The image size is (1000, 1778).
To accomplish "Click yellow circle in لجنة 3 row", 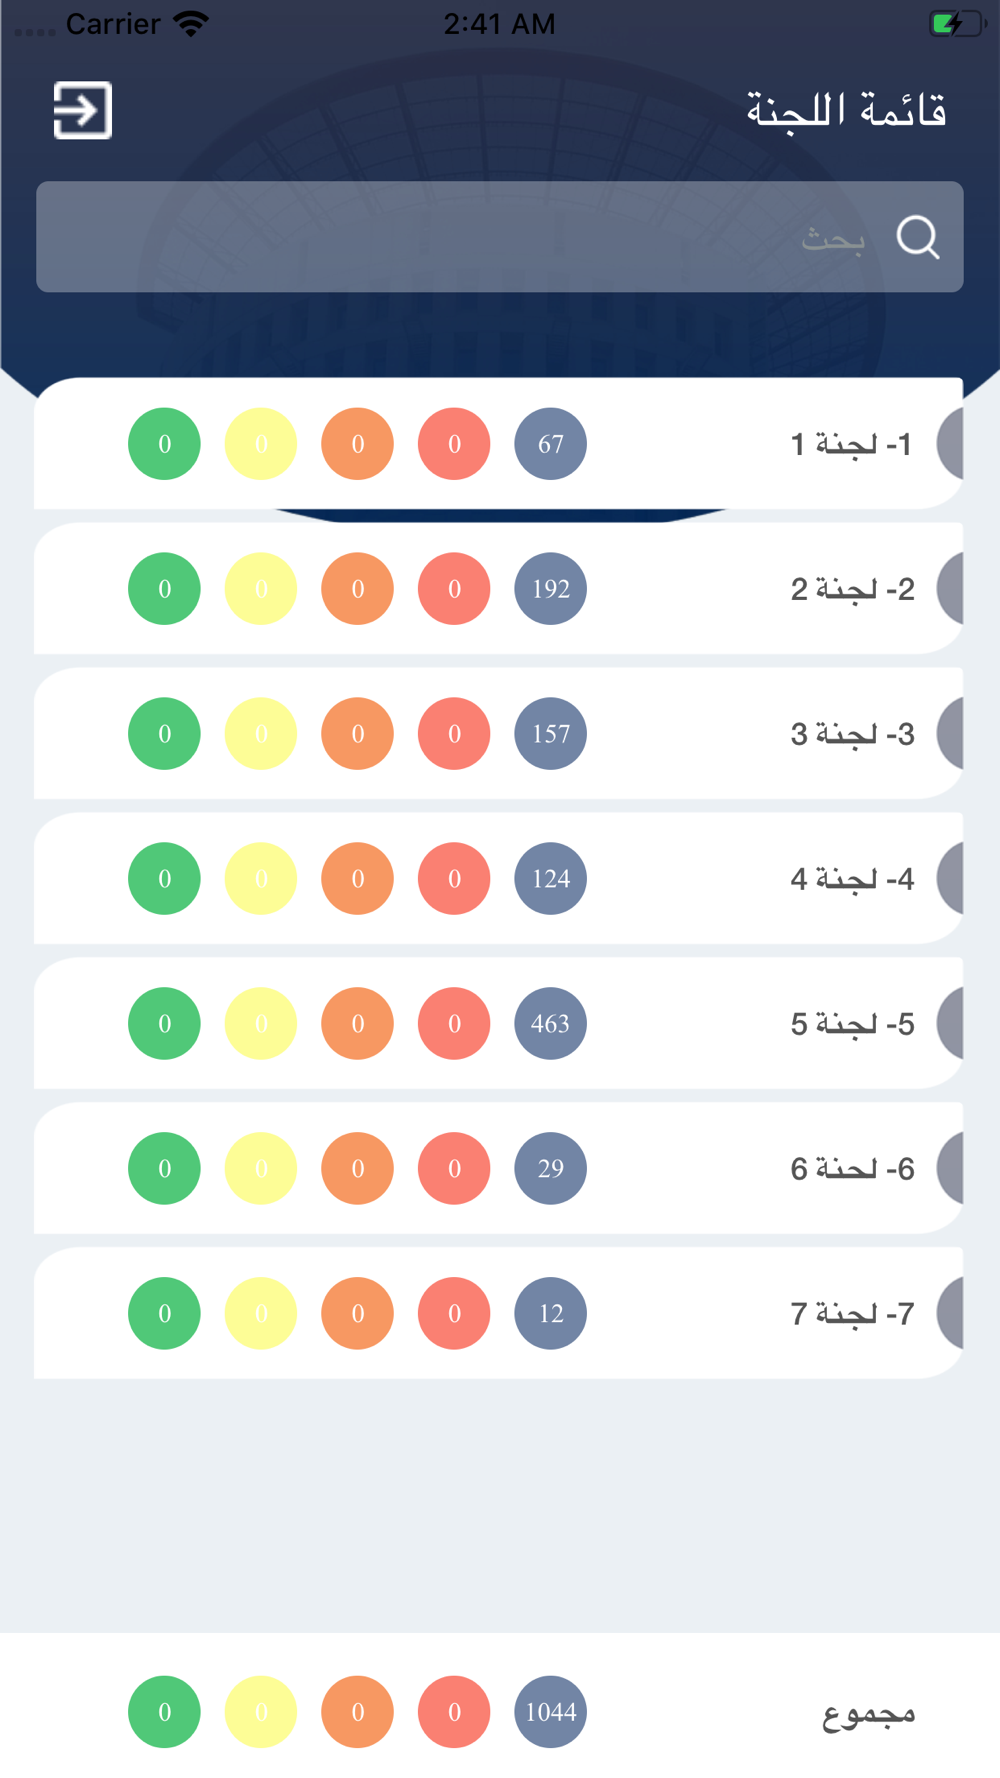I will coord(261,734).
